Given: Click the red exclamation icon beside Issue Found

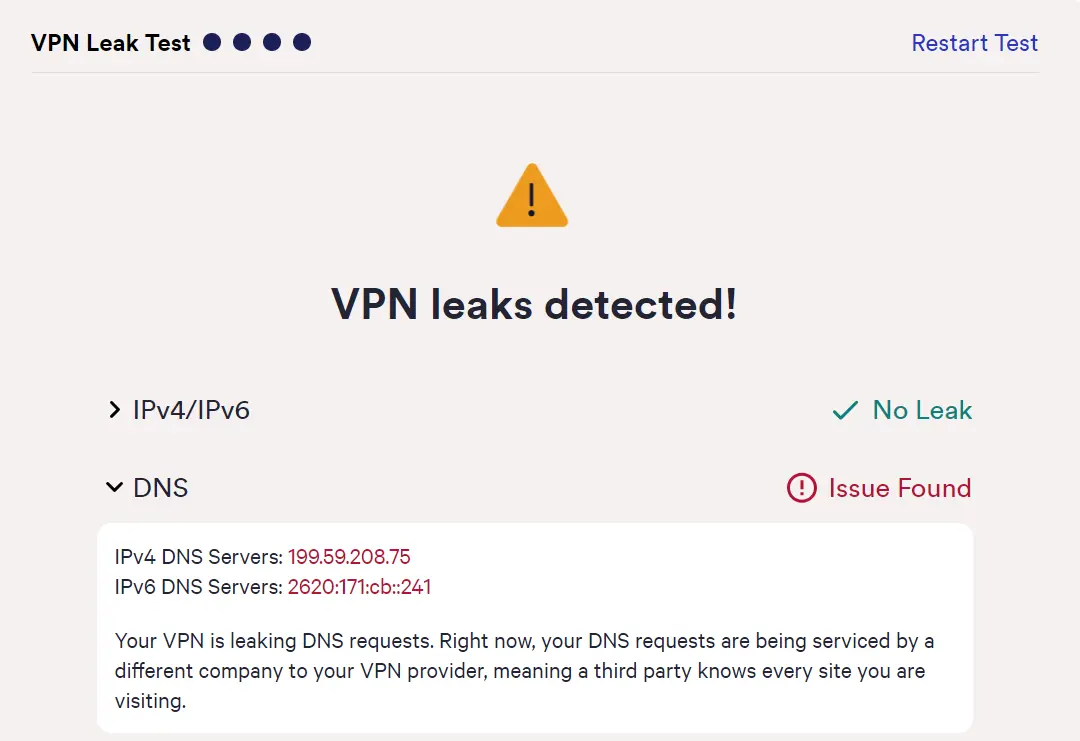Looking at the screenshot, I should (800, 488).
